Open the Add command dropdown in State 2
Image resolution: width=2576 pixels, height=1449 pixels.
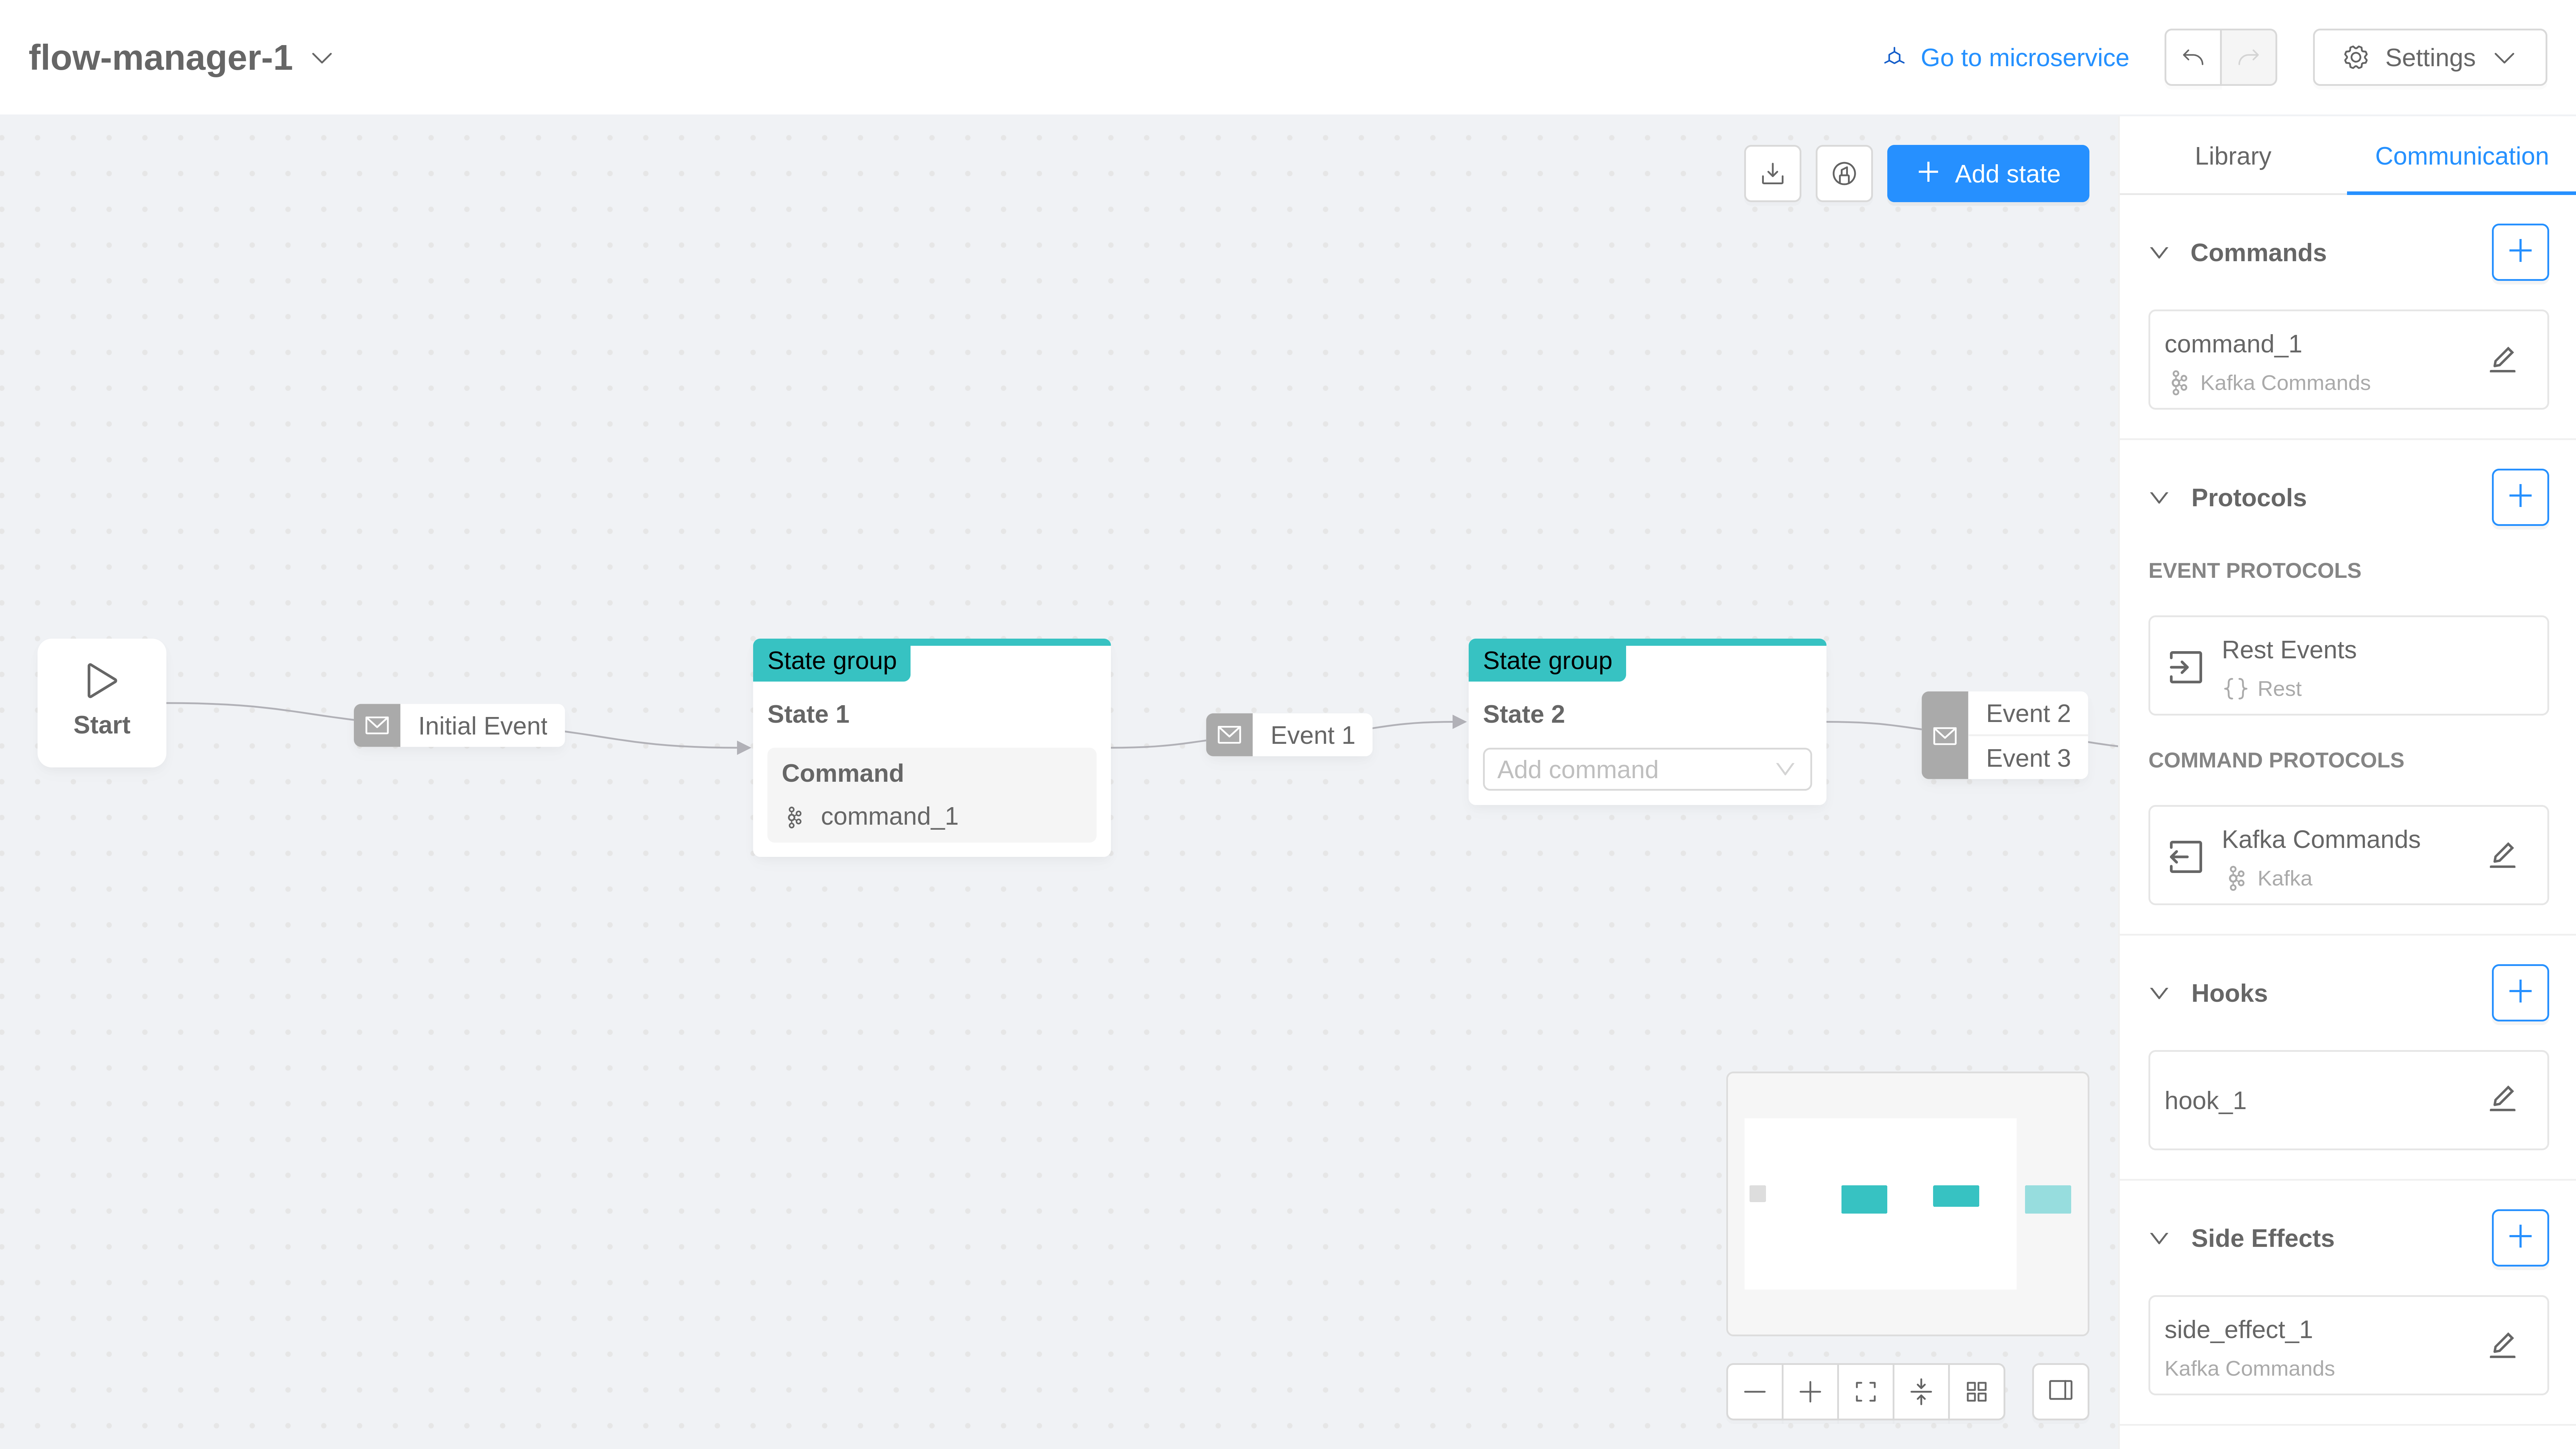(1646, 769)
